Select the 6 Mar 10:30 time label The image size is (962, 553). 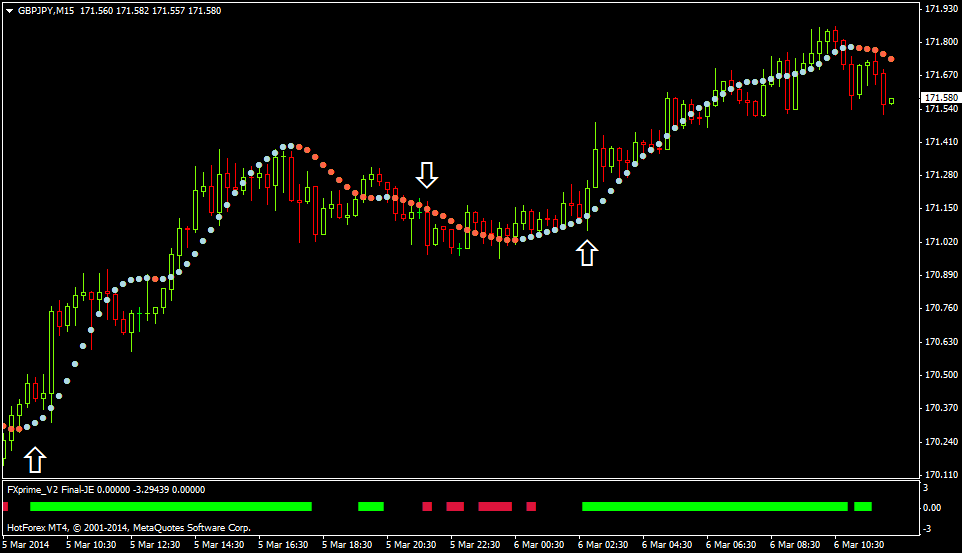(x=859, y=545)
